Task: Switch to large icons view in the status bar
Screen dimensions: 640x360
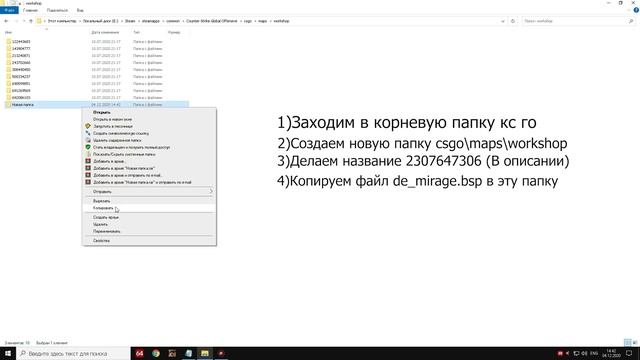Action: pos(635,342)
